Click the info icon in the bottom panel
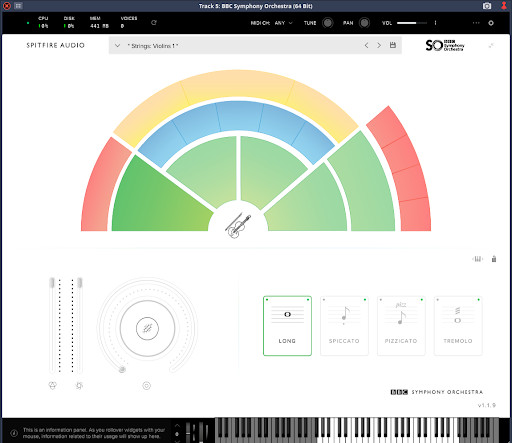 tap(14, 433)
